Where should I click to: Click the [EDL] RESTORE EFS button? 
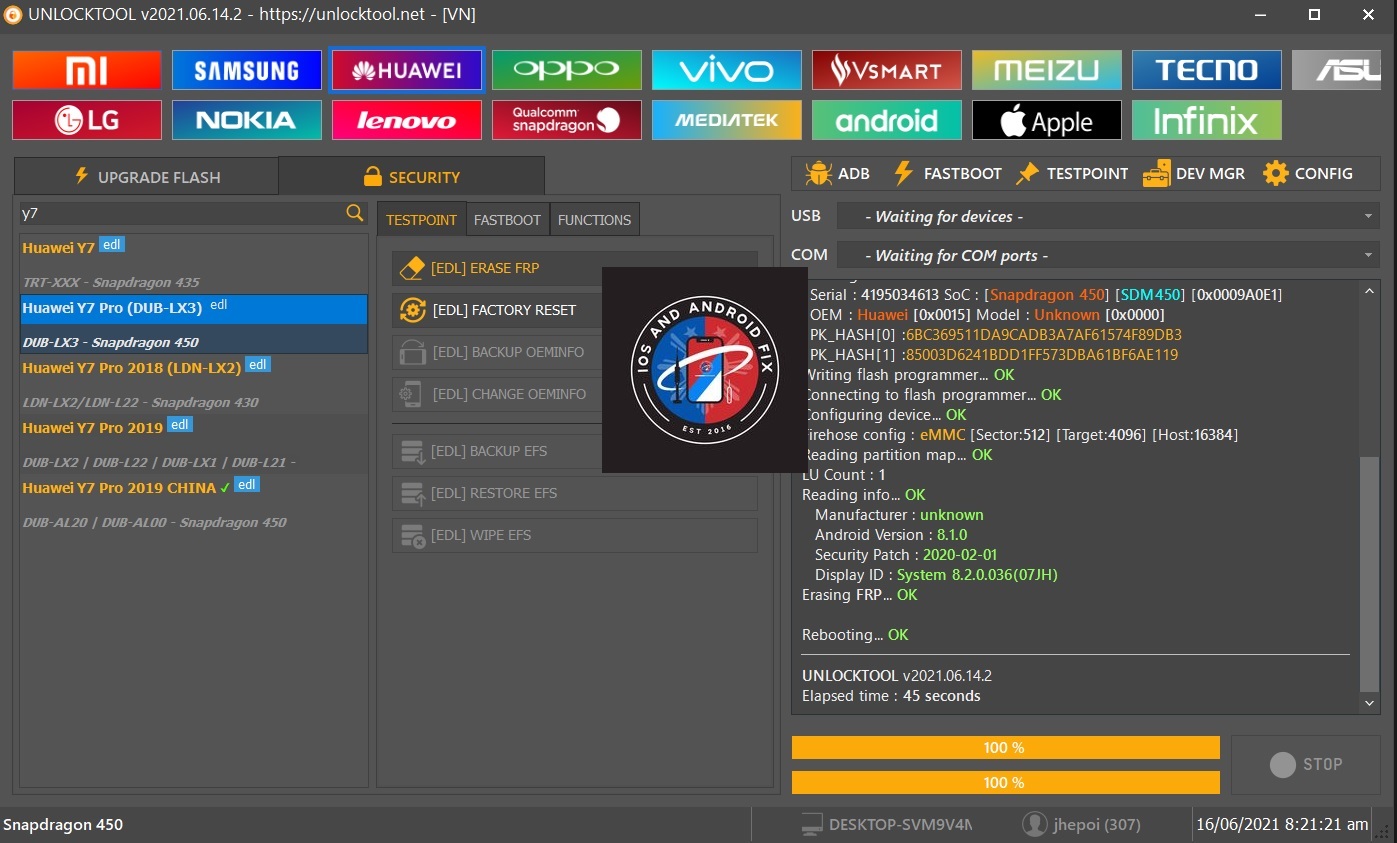[x=575, y=493]
